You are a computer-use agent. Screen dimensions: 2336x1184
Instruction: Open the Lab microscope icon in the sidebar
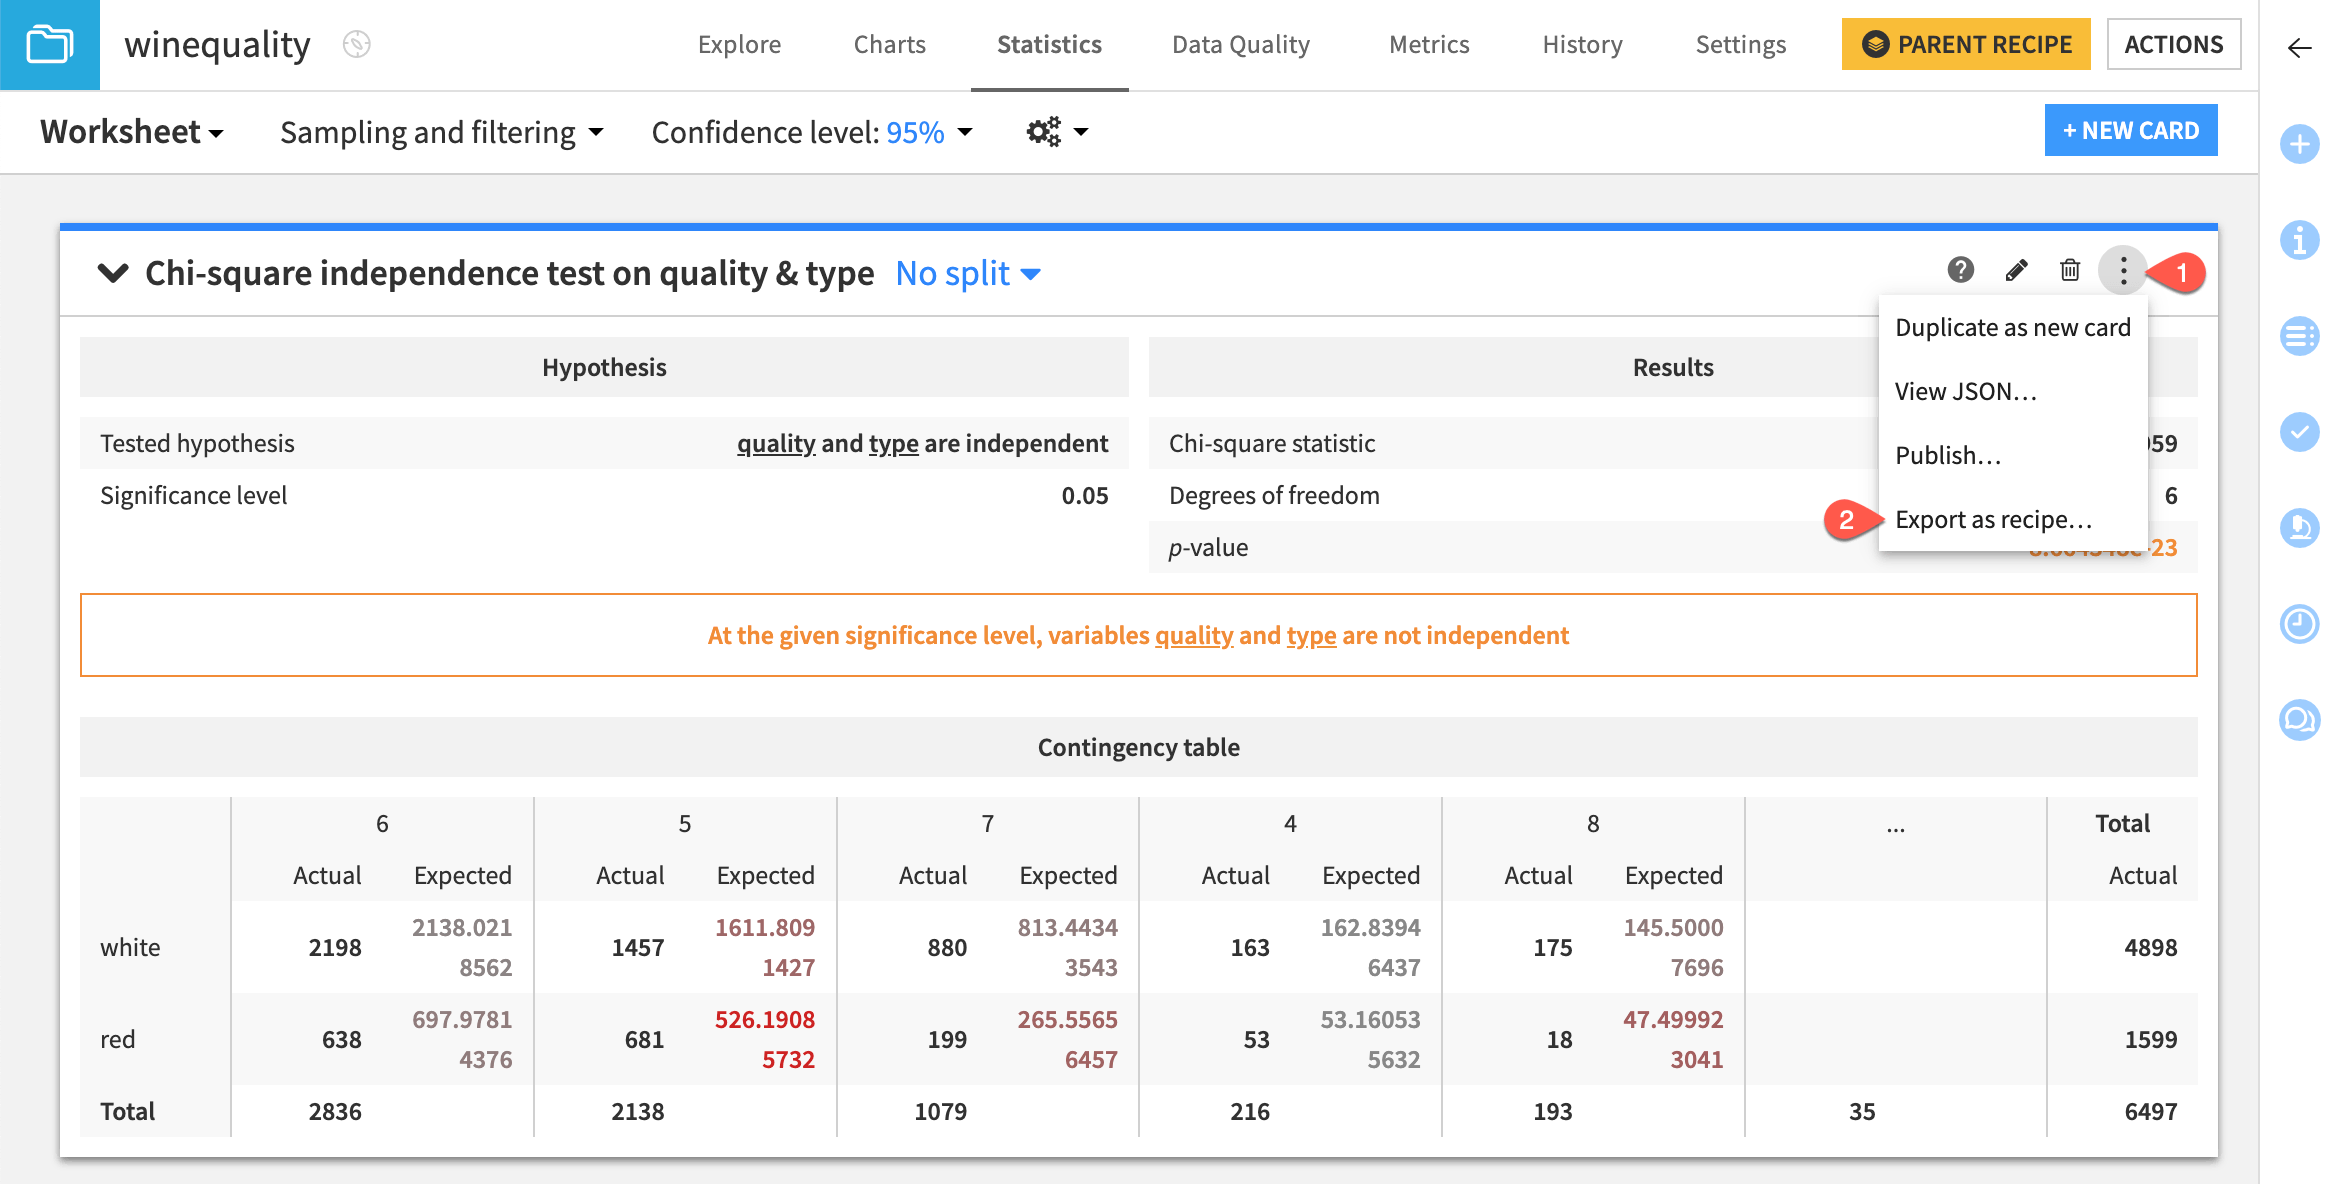tap(2299, 528)
